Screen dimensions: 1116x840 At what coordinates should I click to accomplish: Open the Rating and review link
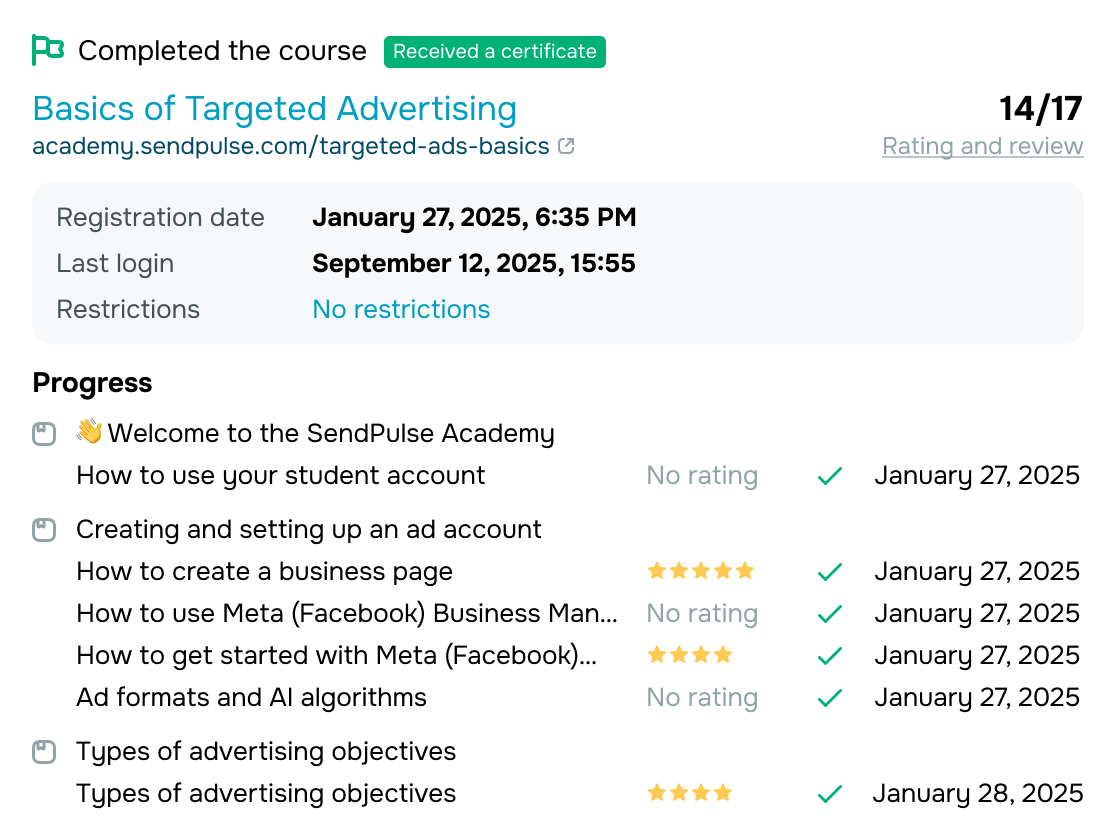tap(982, 147)
